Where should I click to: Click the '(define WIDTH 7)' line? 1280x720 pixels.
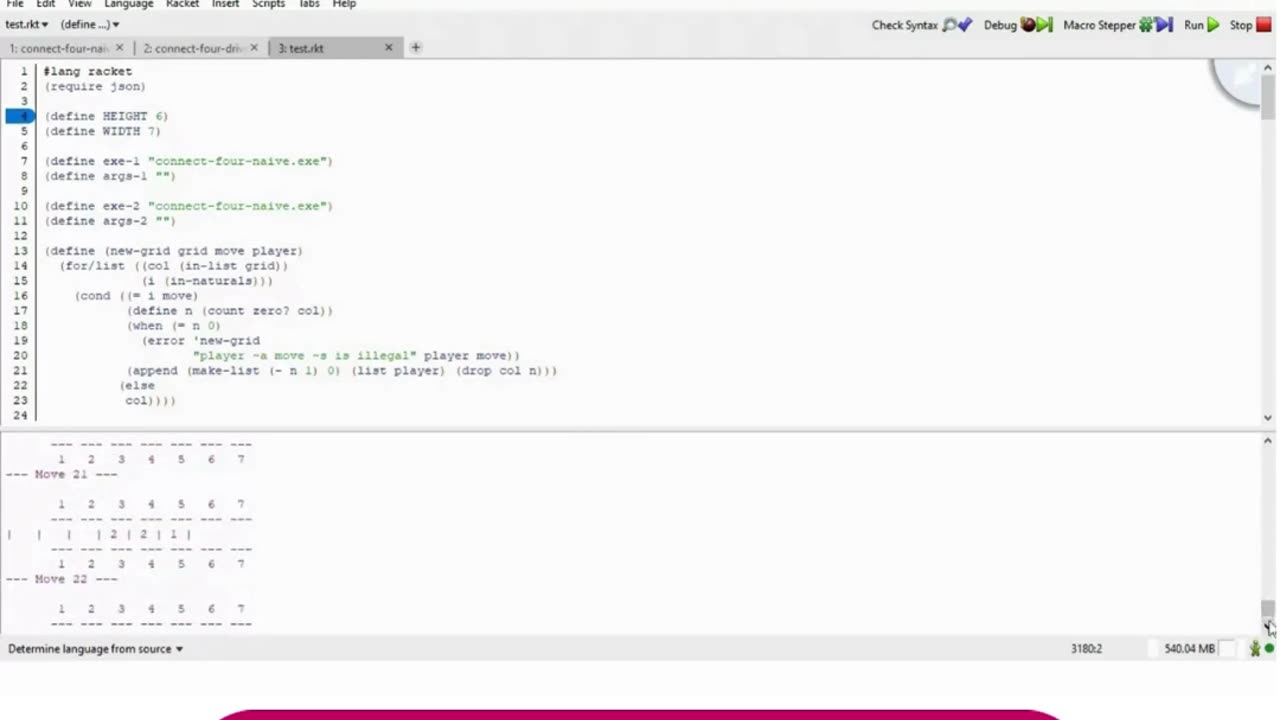coord(102,131)
